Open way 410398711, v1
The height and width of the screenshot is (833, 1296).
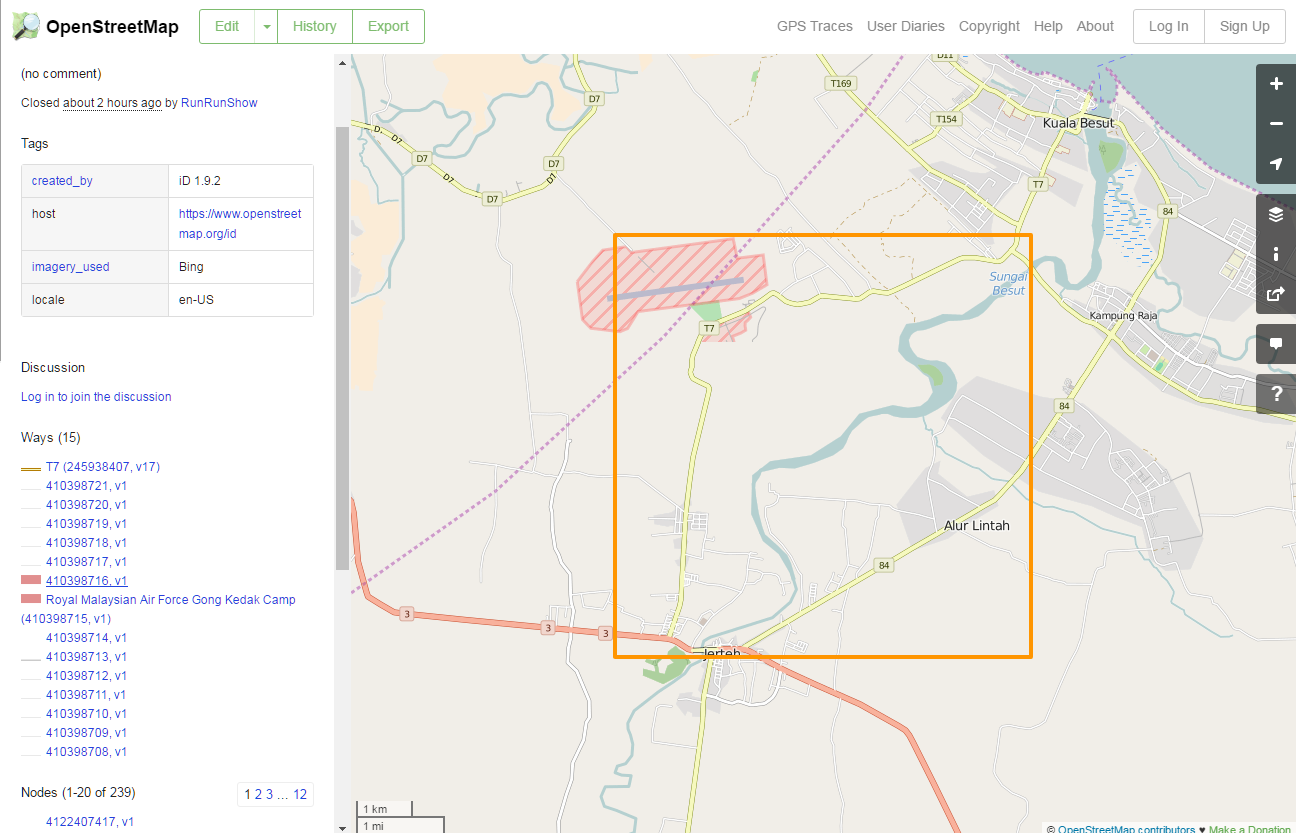86,695
